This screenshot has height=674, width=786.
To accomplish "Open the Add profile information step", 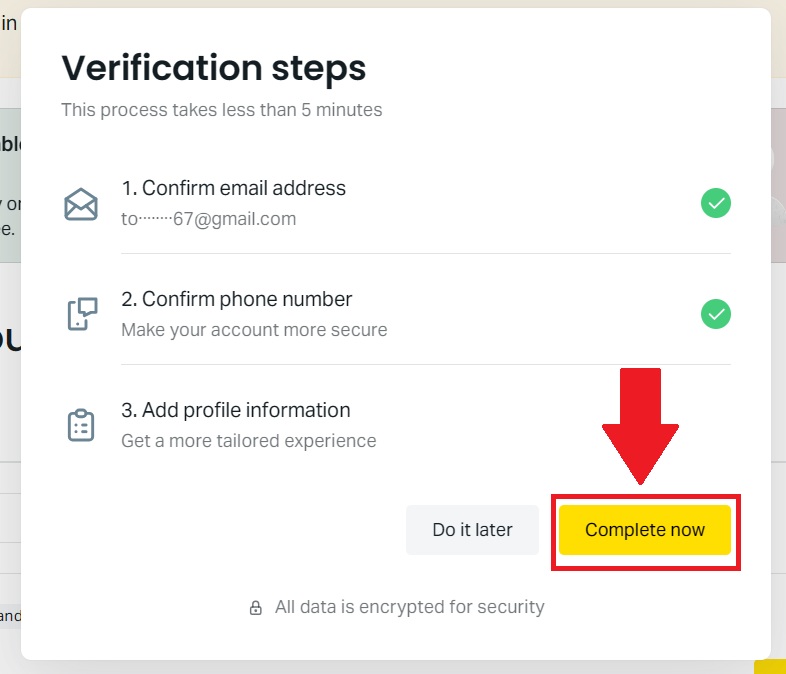I will [x=236, y=410].
